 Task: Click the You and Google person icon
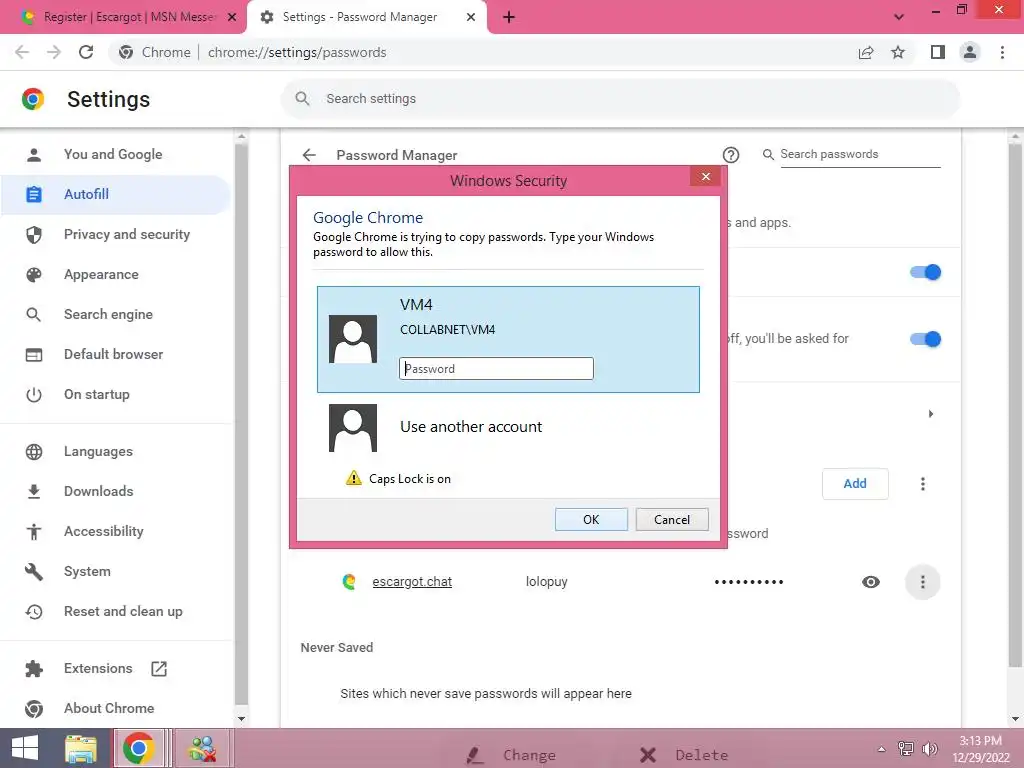pos(34,154)
